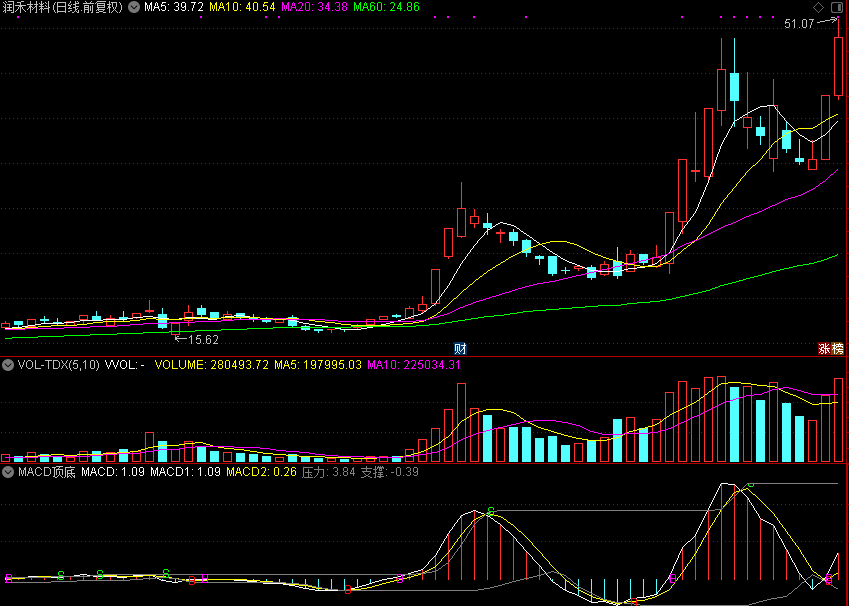Viewport: 849px width, 606px height.
Task: Expand the VOL-TDX indicator chevron menu
Action: click(x=8, y=365)
